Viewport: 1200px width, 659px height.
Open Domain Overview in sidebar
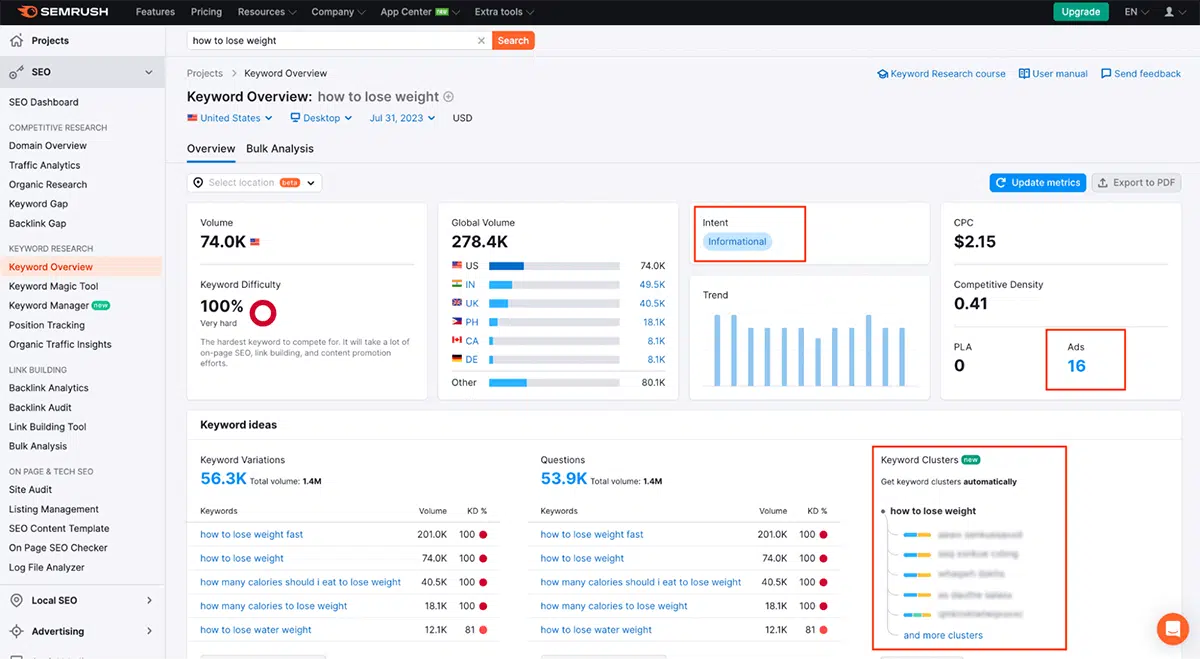tap(48, 146)
